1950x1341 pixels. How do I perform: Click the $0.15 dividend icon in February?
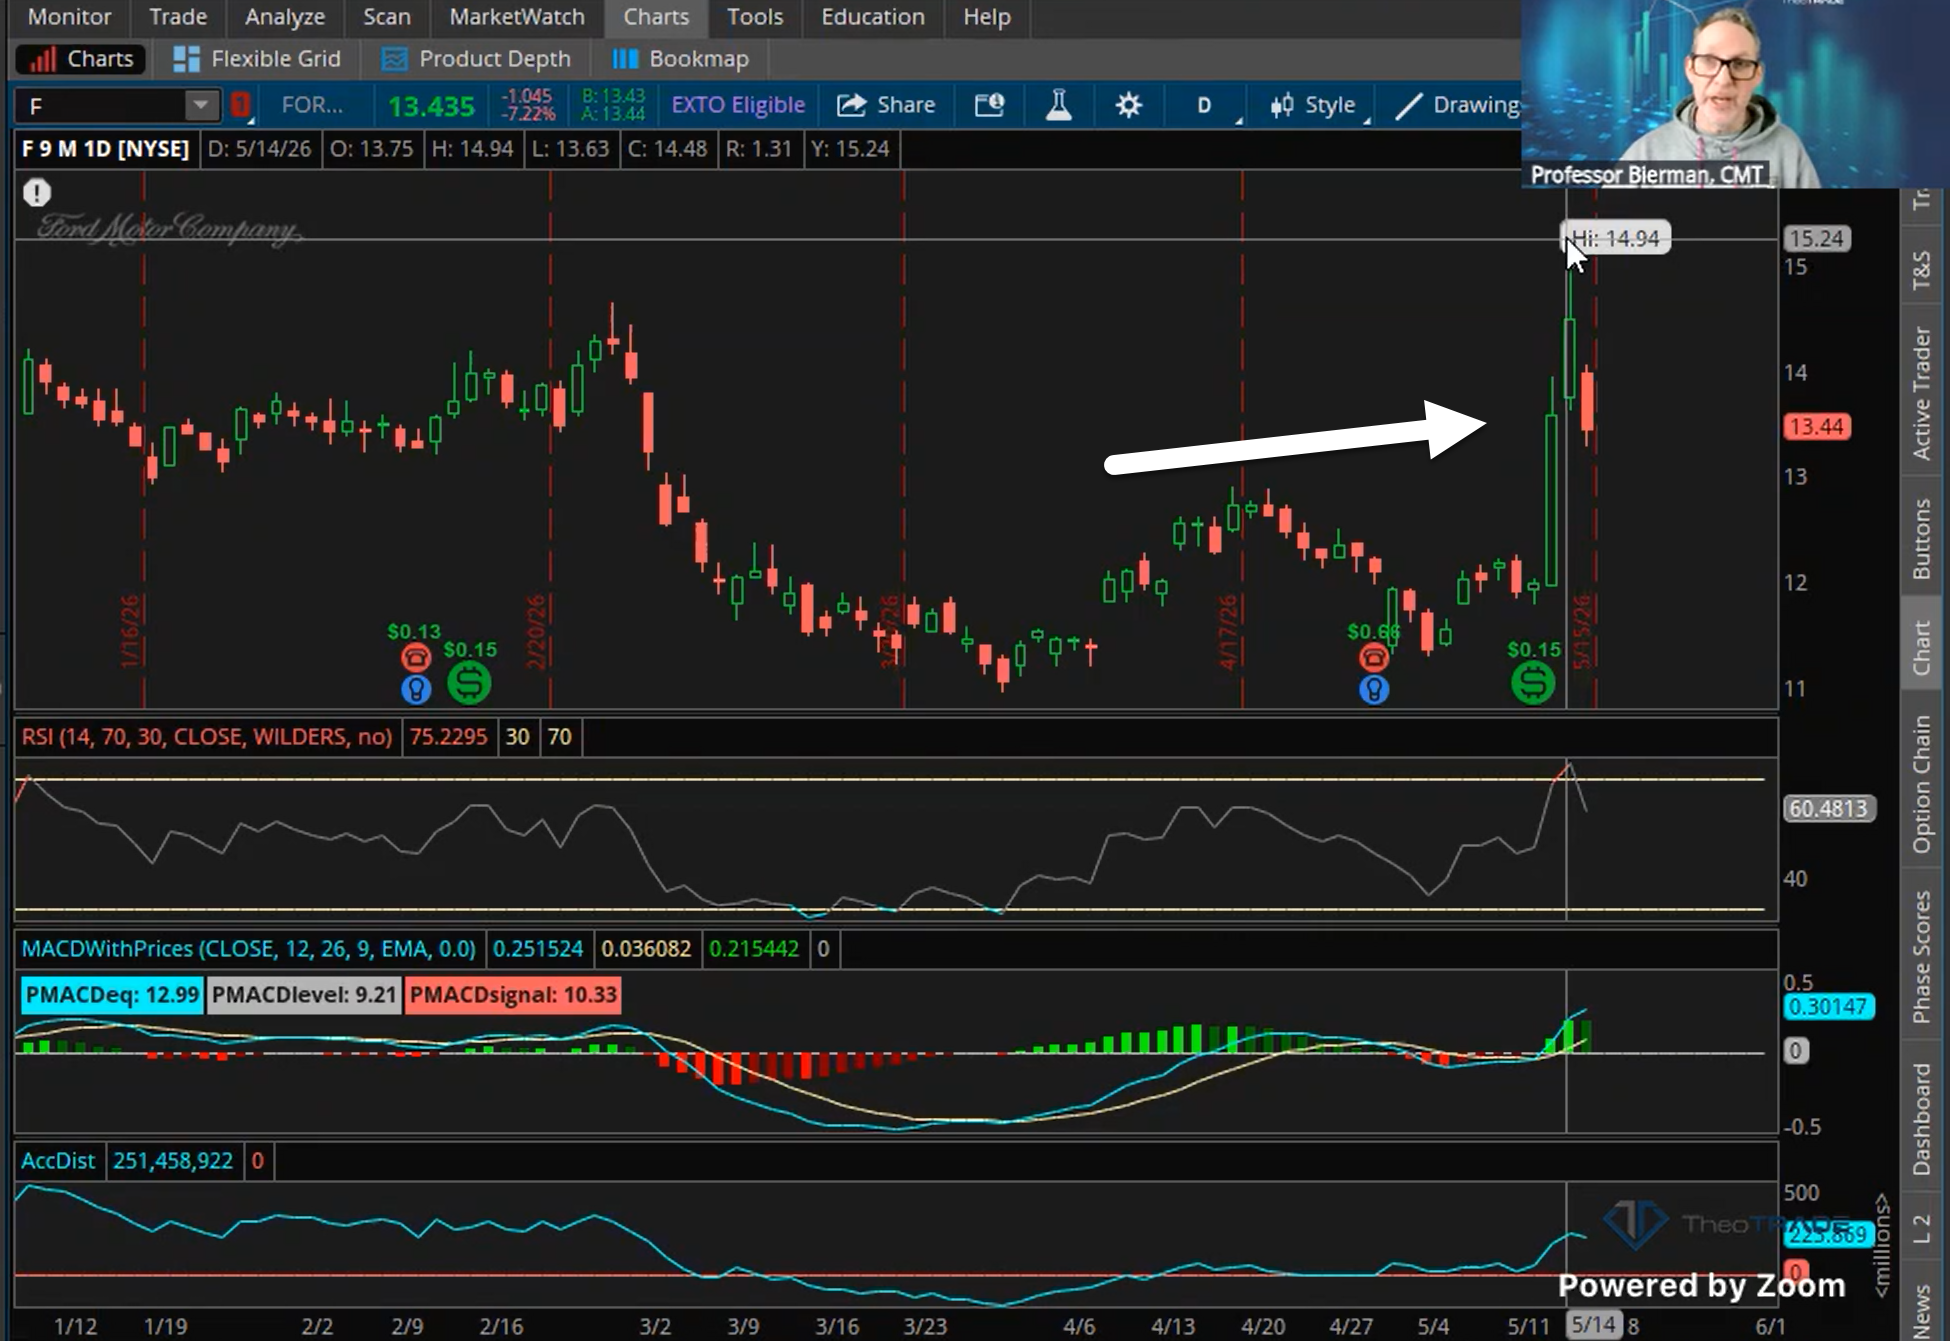(x=469, y=683)
